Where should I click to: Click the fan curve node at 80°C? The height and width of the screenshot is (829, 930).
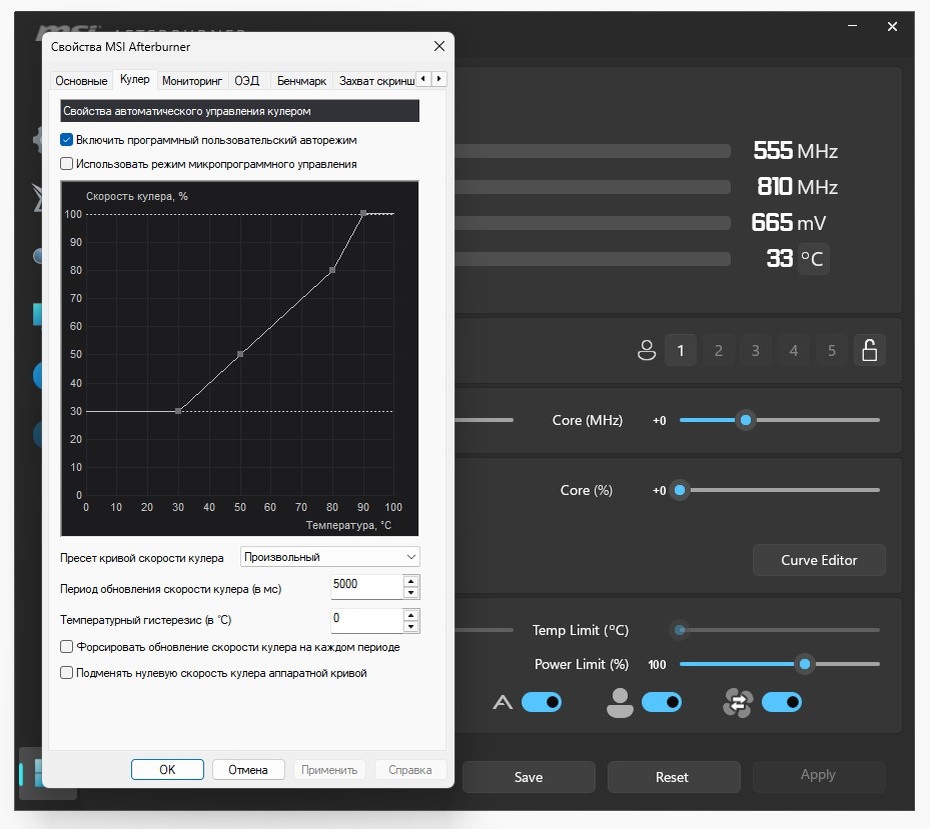[x=332, y=270]
